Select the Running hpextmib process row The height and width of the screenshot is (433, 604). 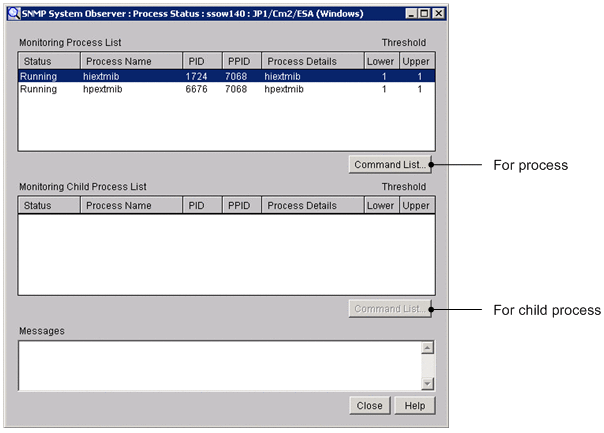pyautogui.click(x=226, y=89)
